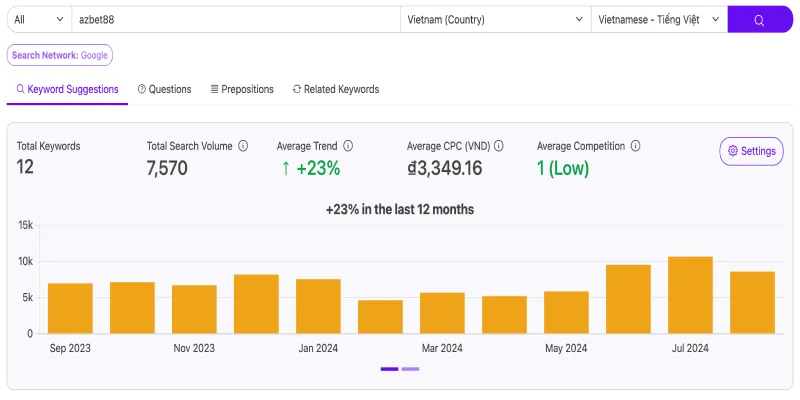This screenshot has height=400, width=800.
Task: Click the azbet88 keyword input field
Action: [235, 20]
